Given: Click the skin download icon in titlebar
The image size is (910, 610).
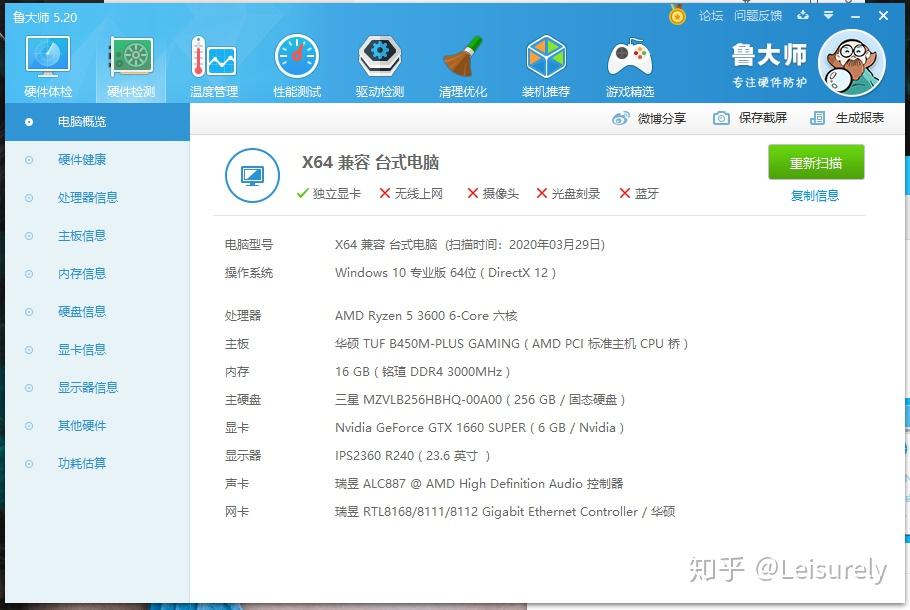Looking at the screenshot, I should click(805, 15).
